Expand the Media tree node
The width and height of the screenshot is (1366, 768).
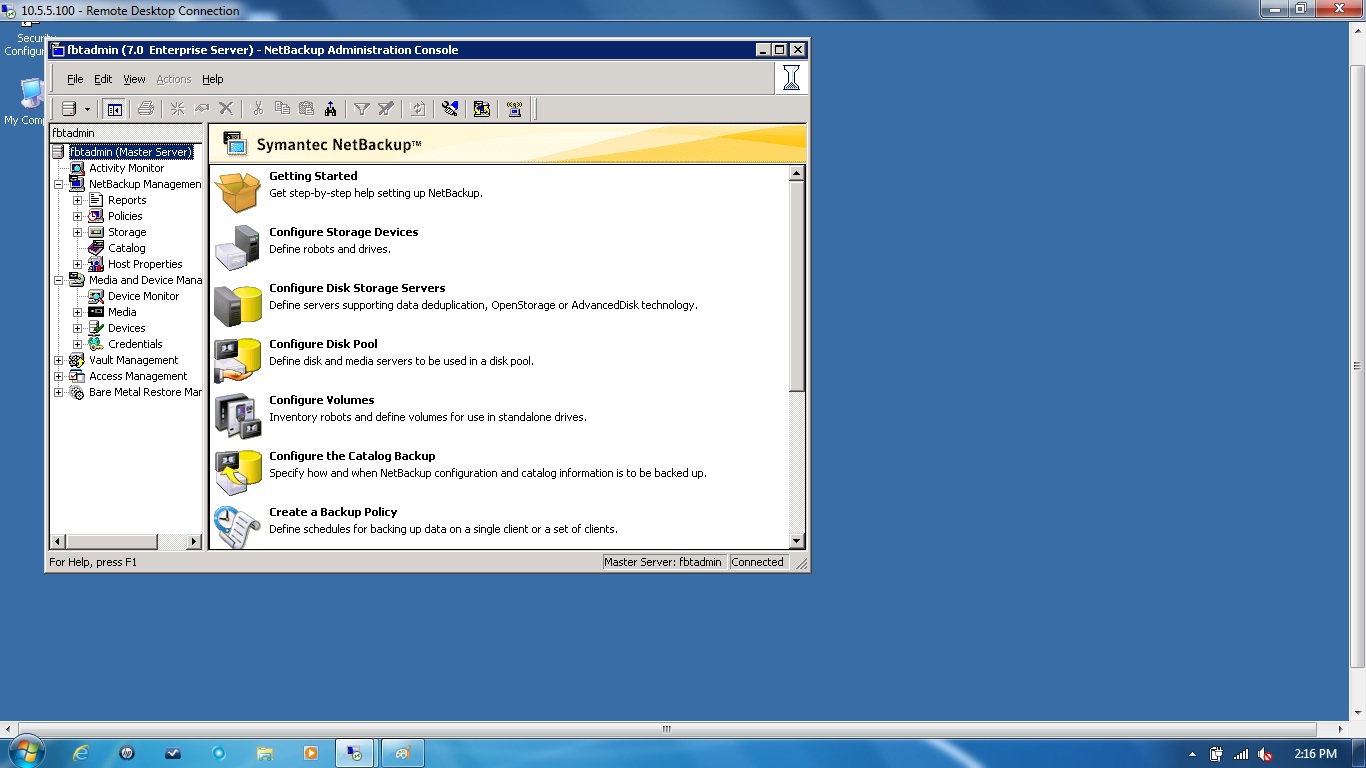pos(77,312)
